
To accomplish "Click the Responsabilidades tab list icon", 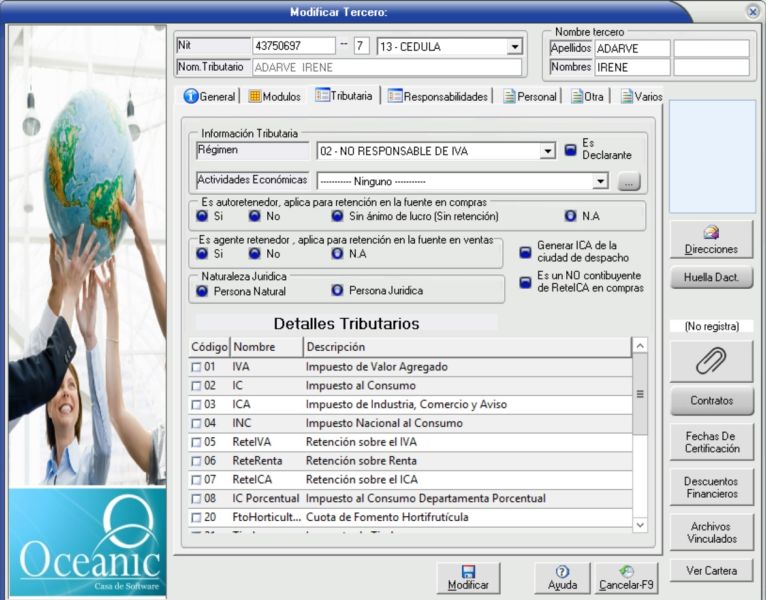I will click(x=396, y=96).
